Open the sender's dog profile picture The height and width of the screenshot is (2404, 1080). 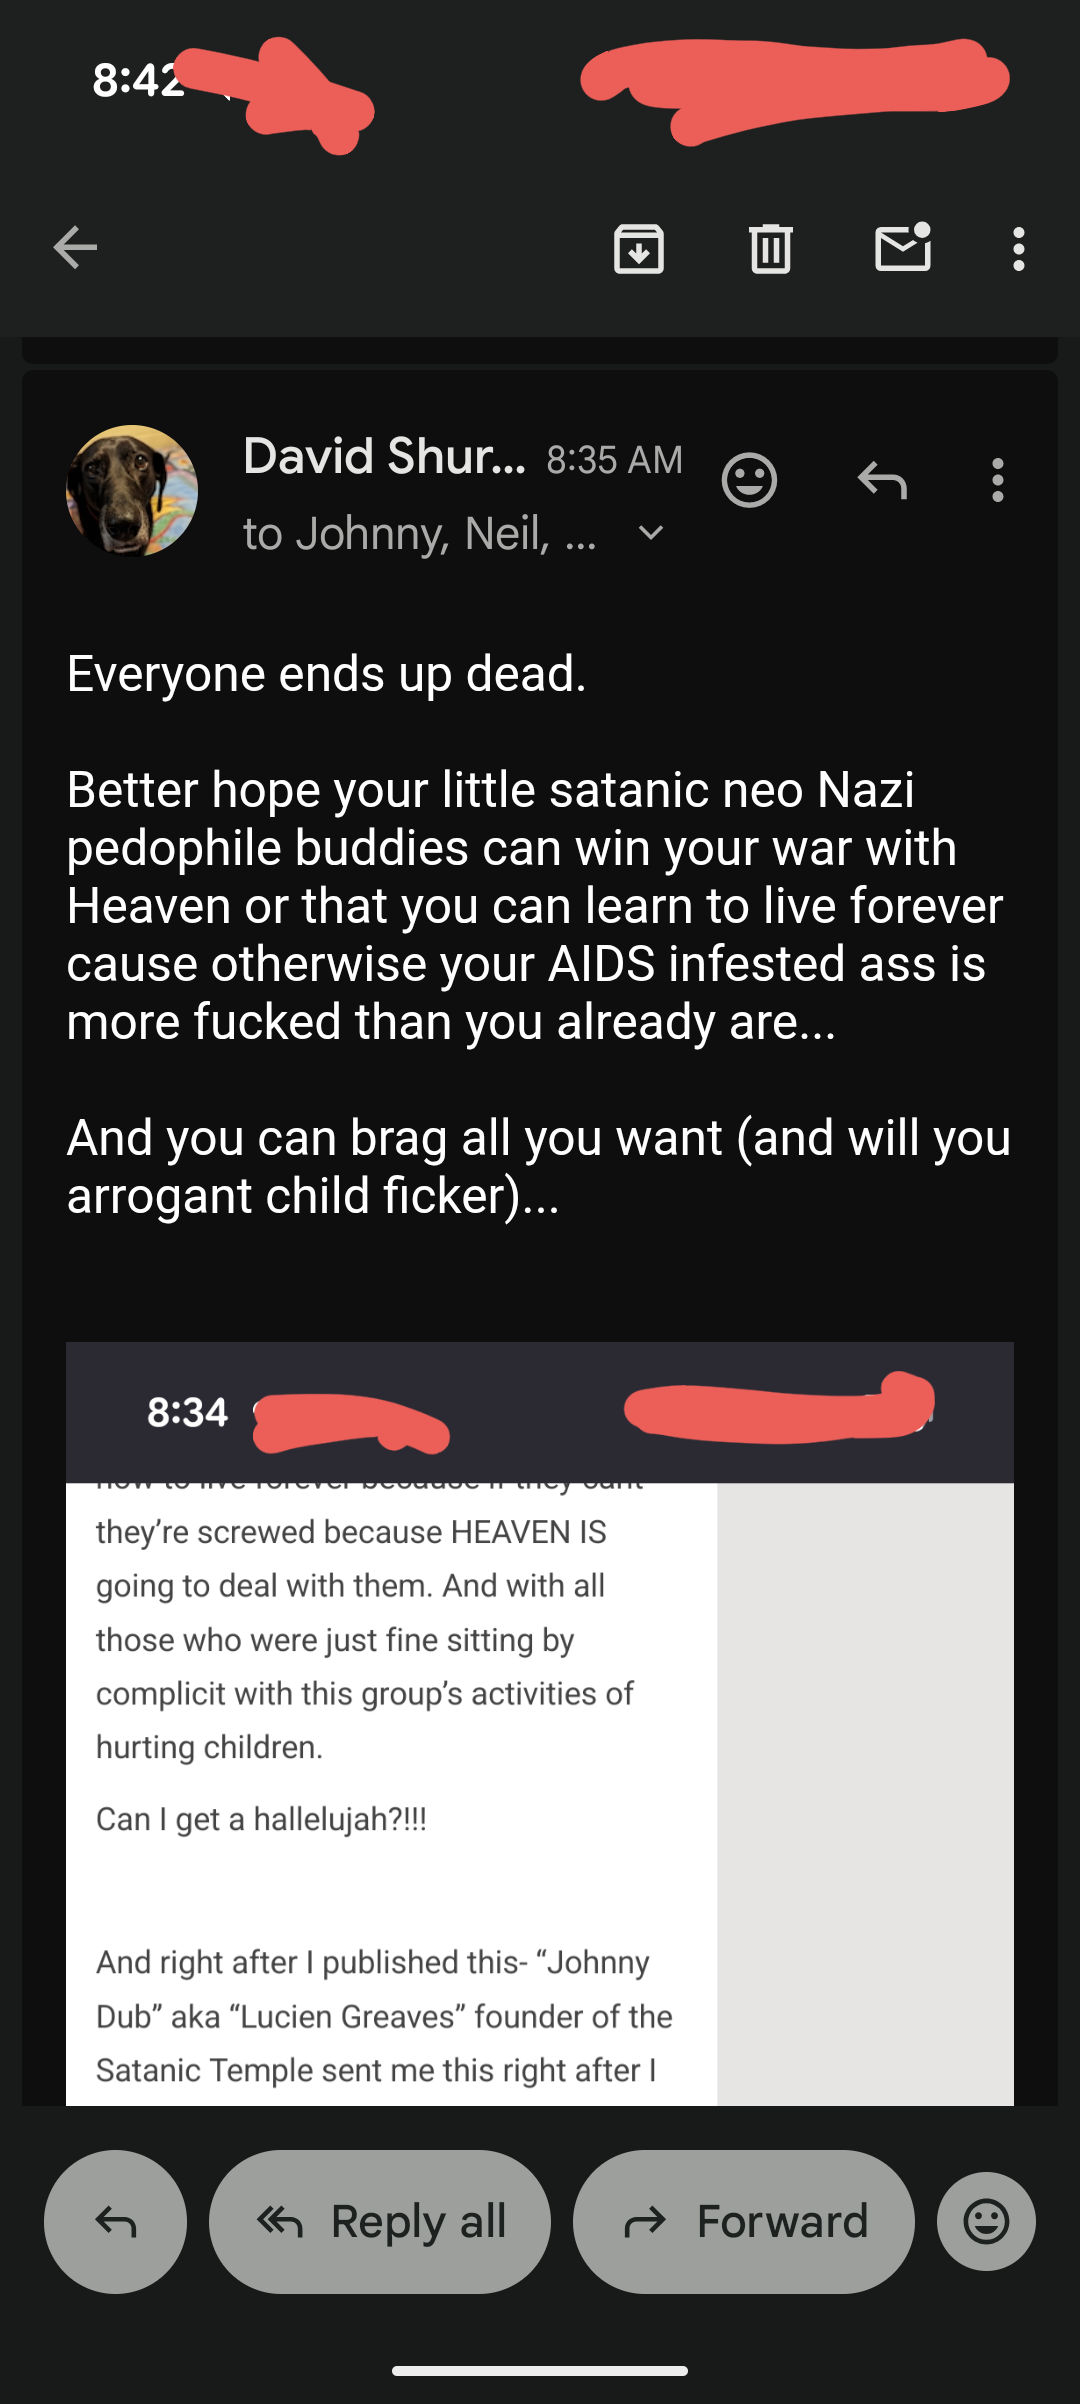[x=132, y=491]
